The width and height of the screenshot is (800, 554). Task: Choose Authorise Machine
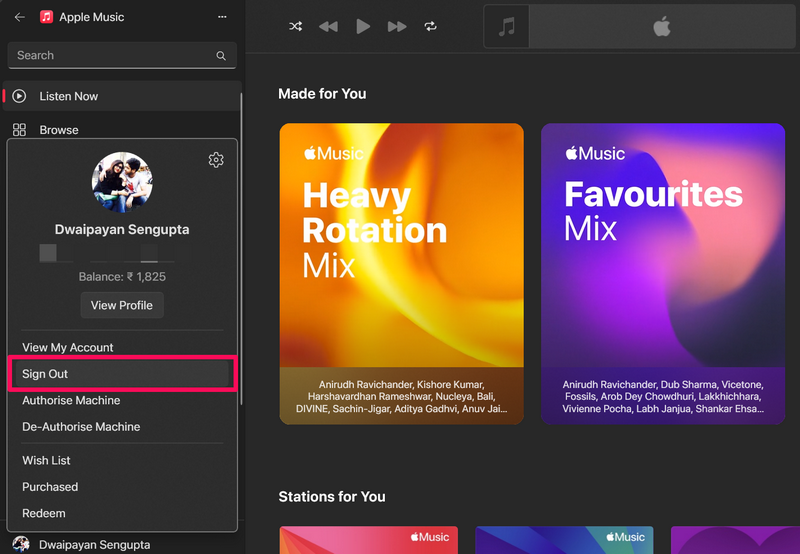click(71, 400)
